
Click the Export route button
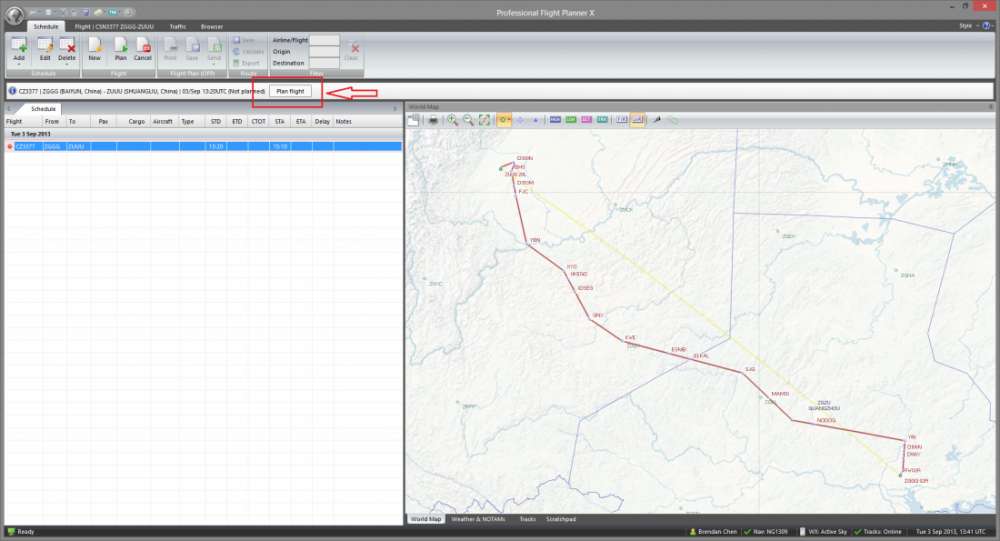pyautogui.click(x=246, y=63)
